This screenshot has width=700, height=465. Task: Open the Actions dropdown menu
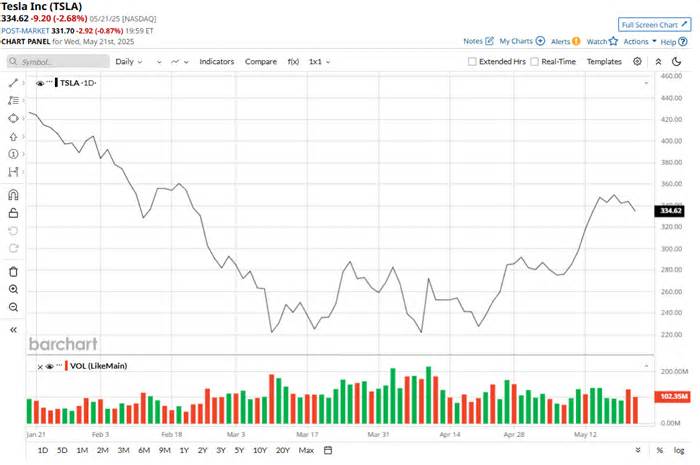tap(640, 41)
